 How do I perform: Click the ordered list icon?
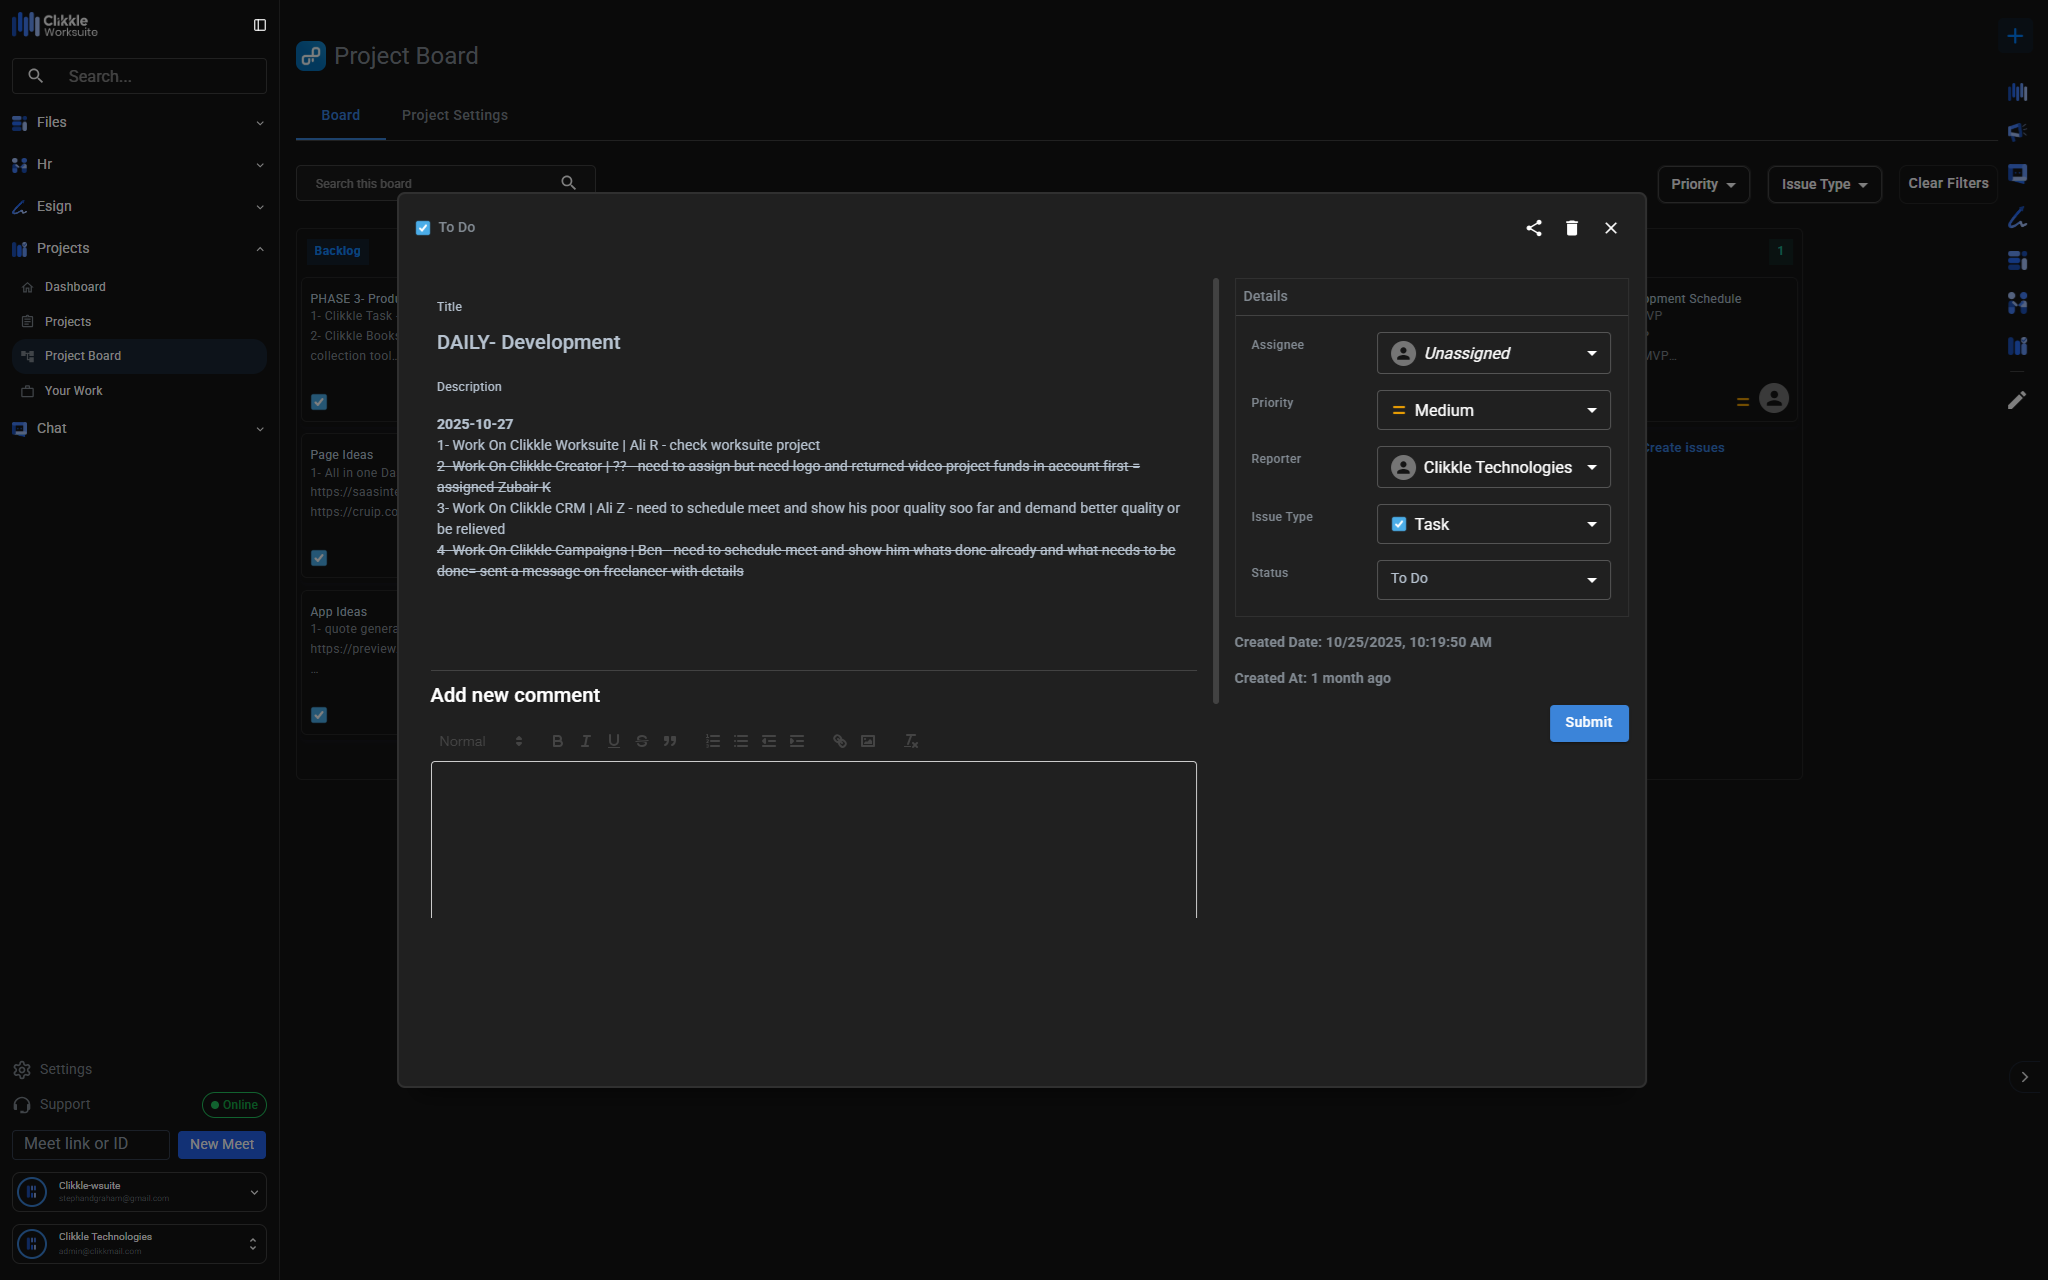(x=713, y=741)
